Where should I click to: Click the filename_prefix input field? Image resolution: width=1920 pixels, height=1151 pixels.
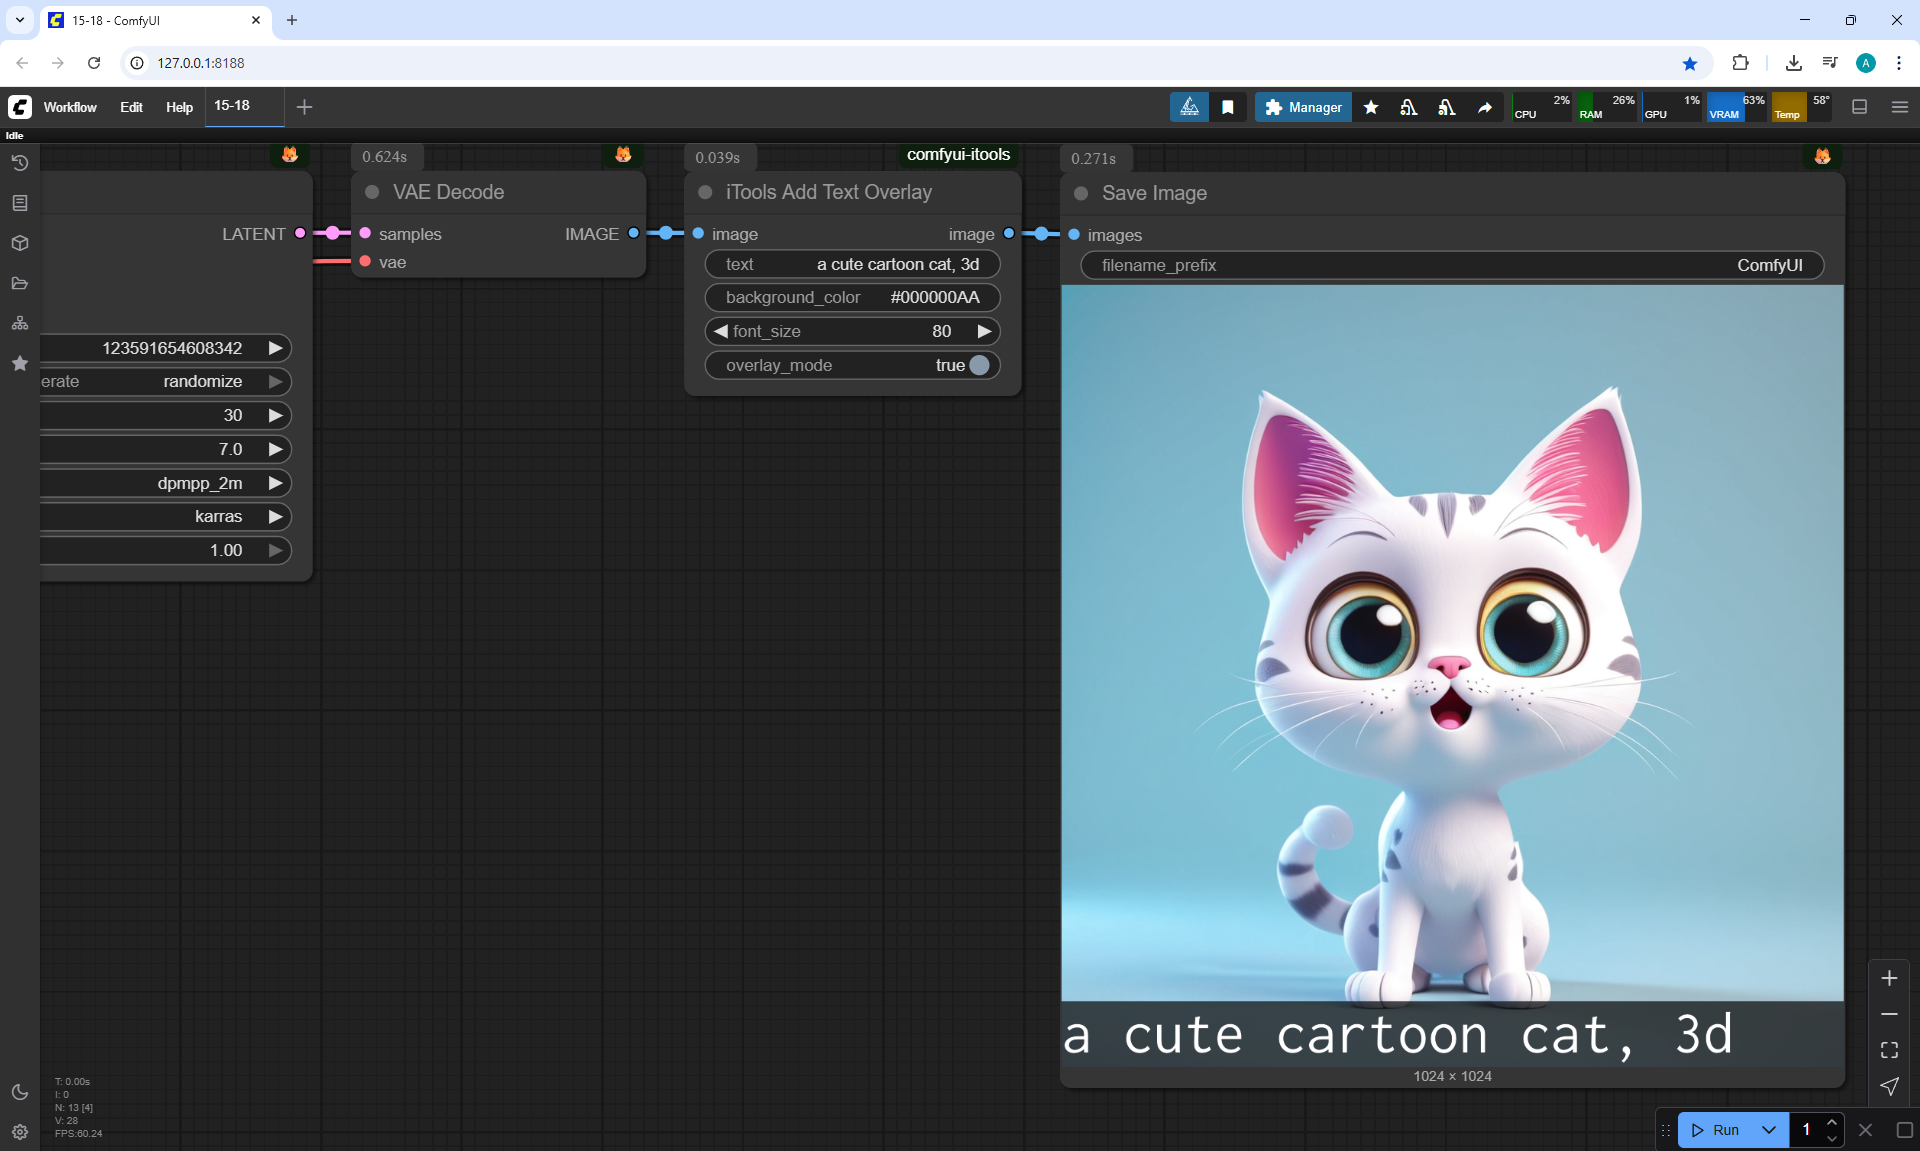1451,265
